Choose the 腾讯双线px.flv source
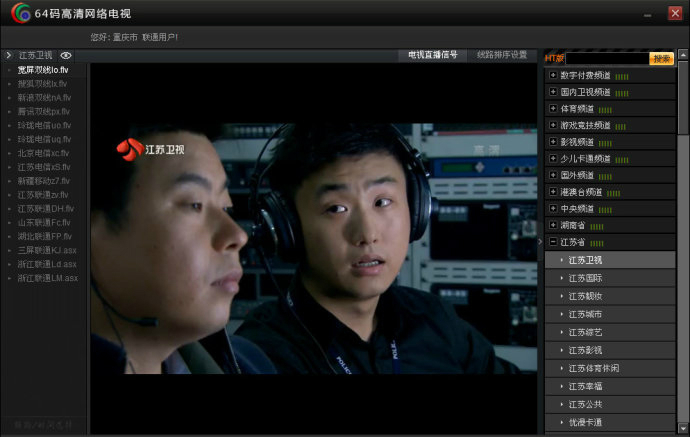 point(44,112)
